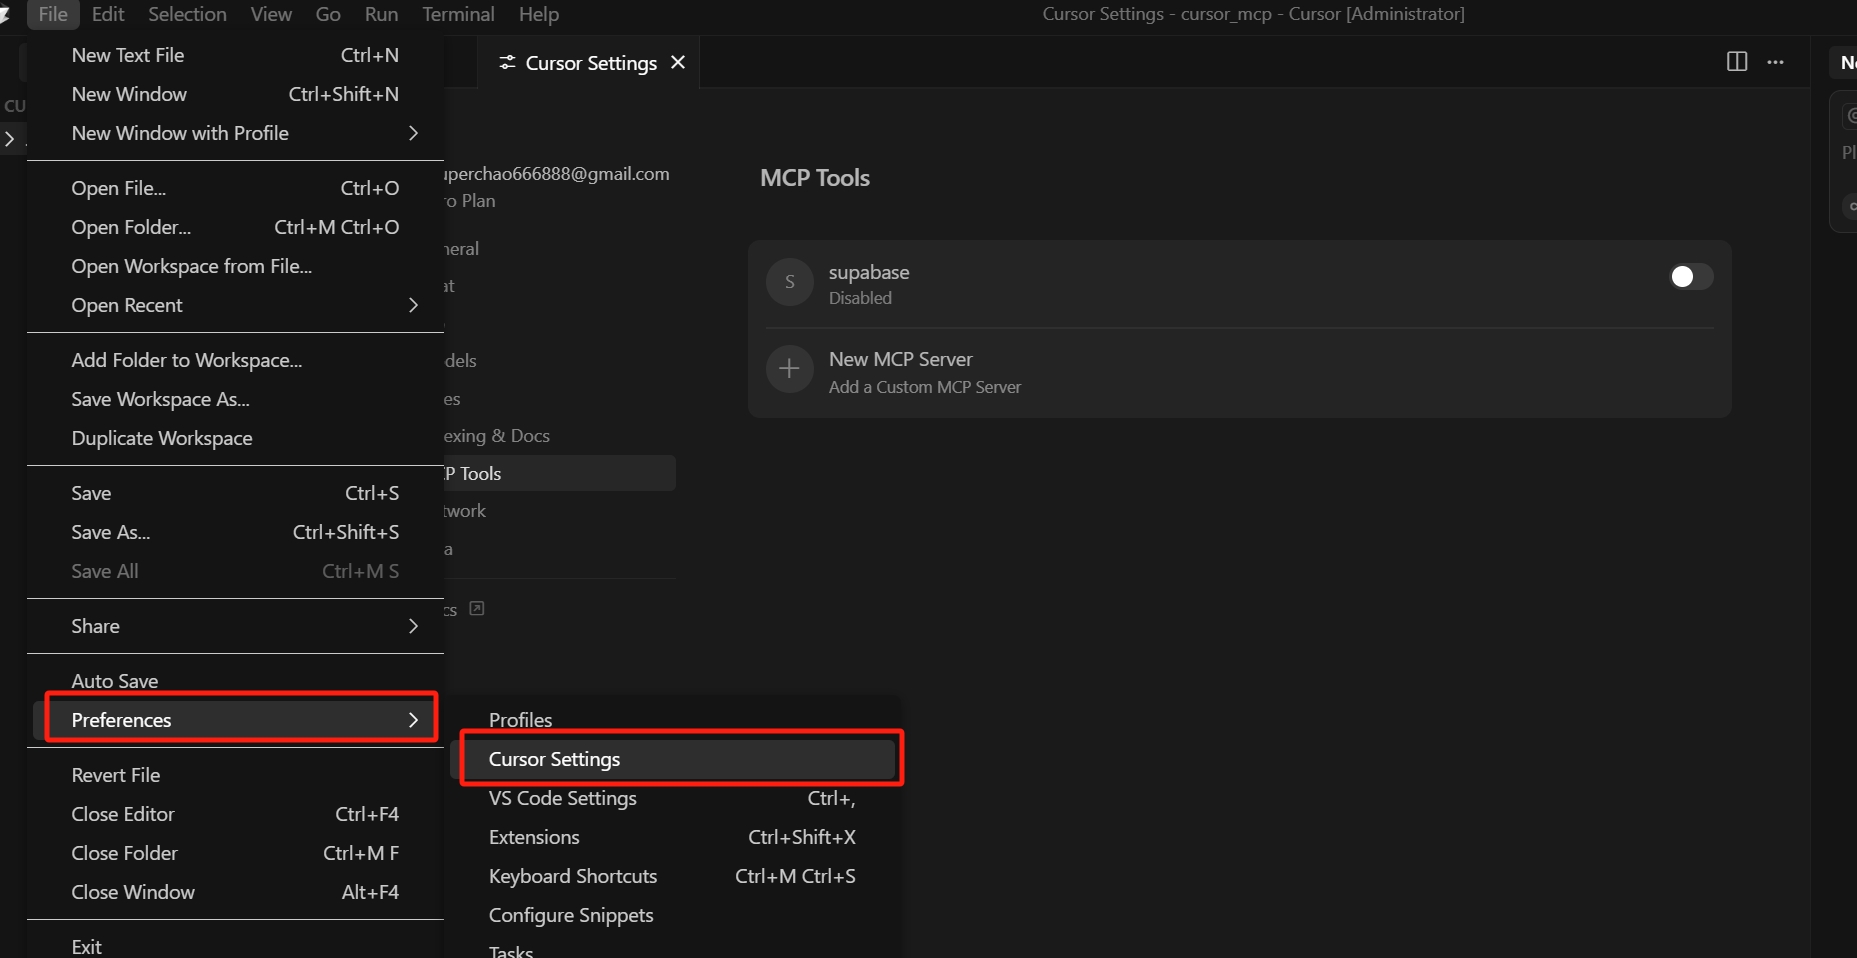
Task: Open VS Code Settings
Action: (673, 798)
